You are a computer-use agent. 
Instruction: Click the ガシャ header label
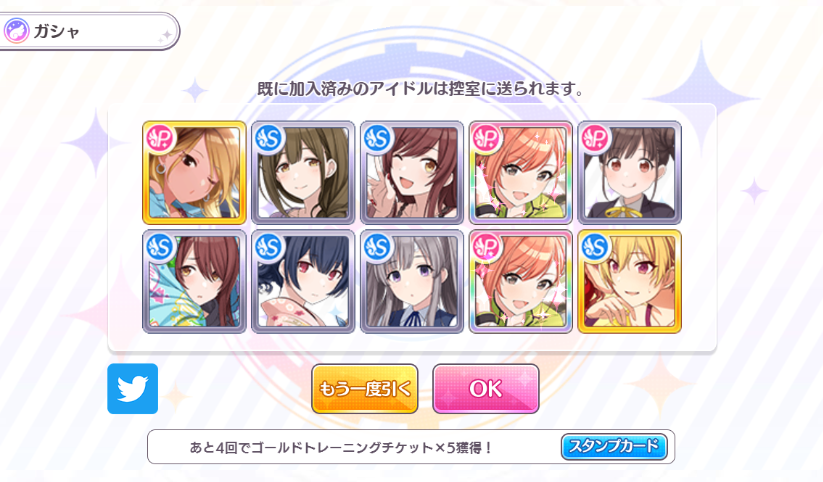[x=56, y=32]
